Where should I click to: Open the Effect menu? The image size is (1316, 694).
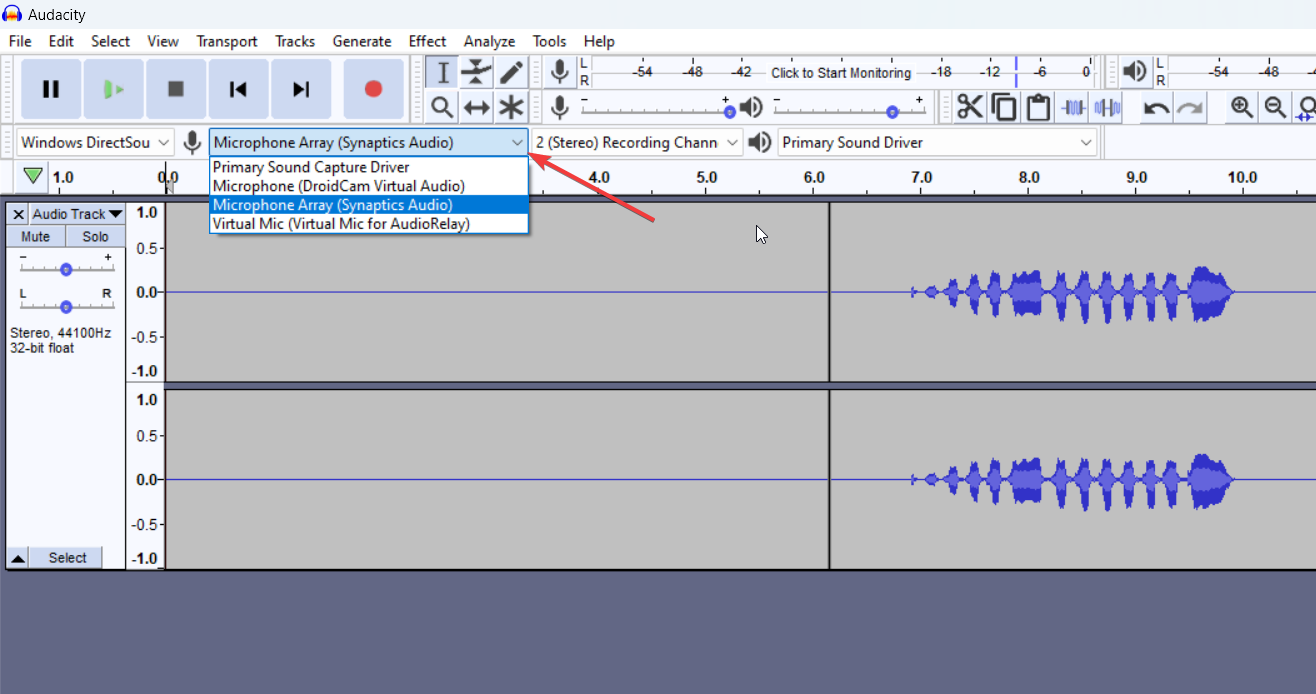(427, 41)
